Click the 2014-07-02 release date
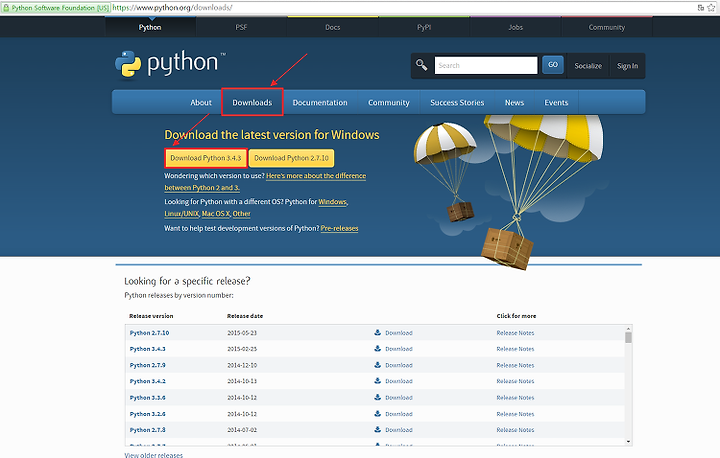Viewport: 720px width, 458px height. [242, 430]
